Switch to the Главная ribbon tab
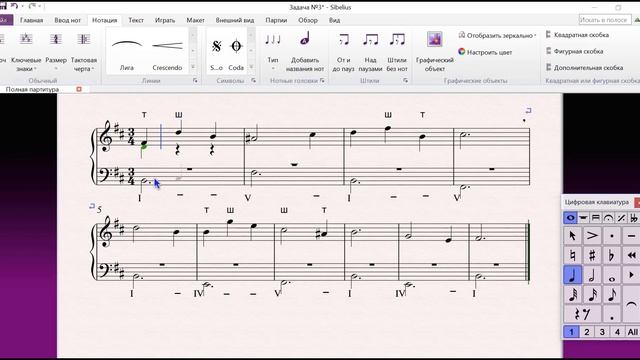 [31, 20]
